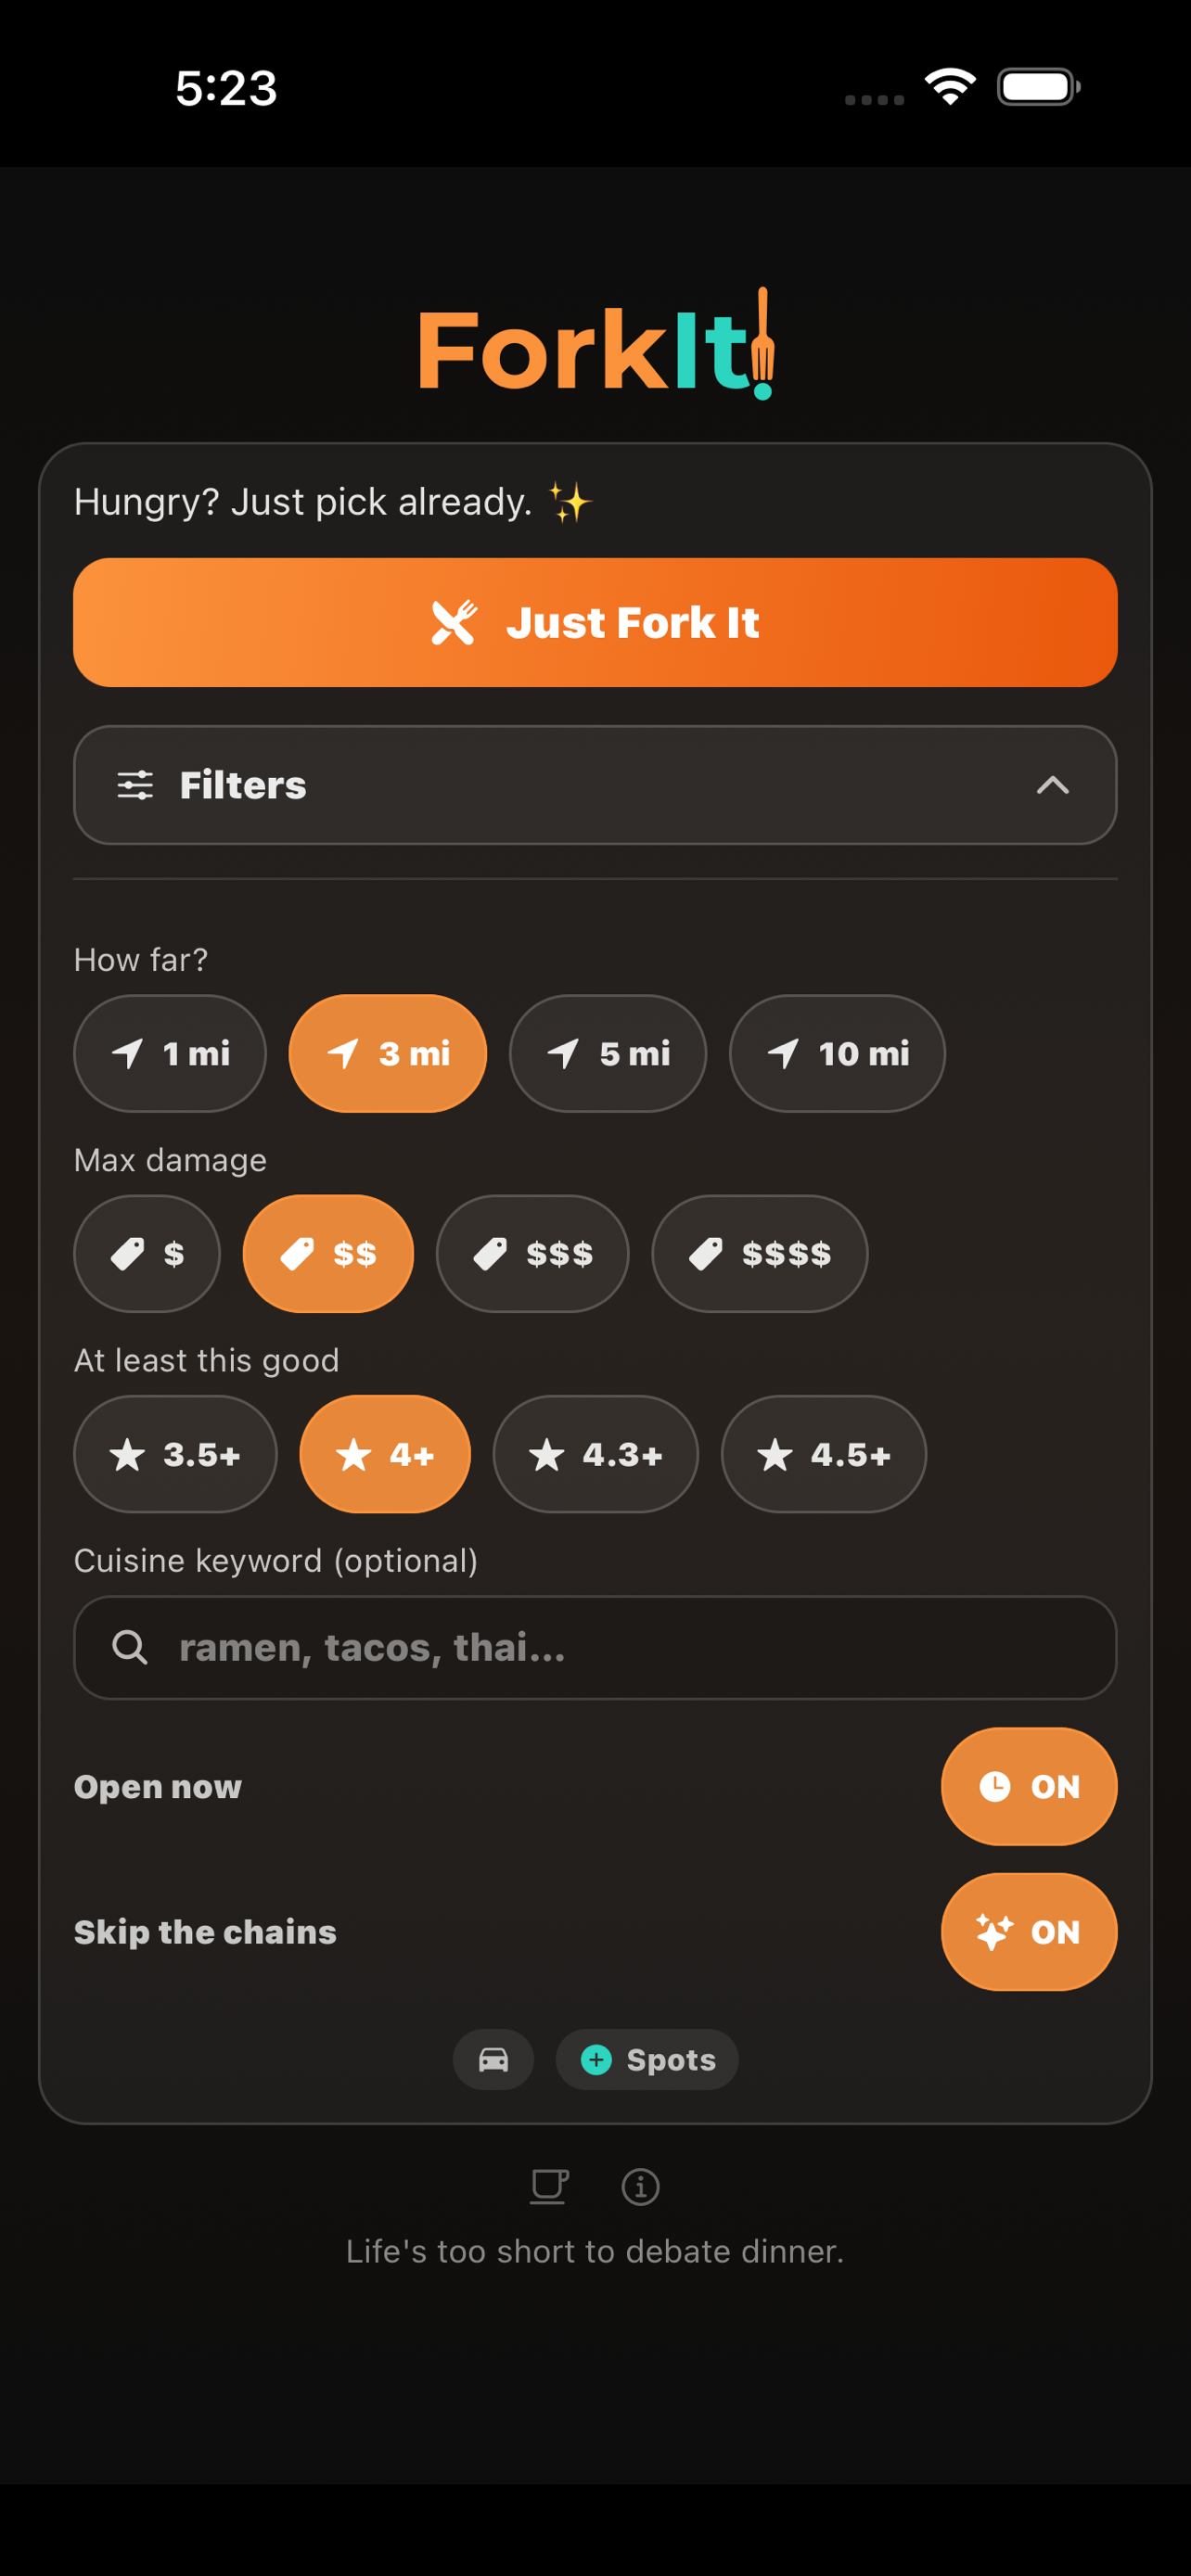Select the 1 mi distance chip
The width and height of the screenshot is (1191, 2576).
tap(170, 1053)
